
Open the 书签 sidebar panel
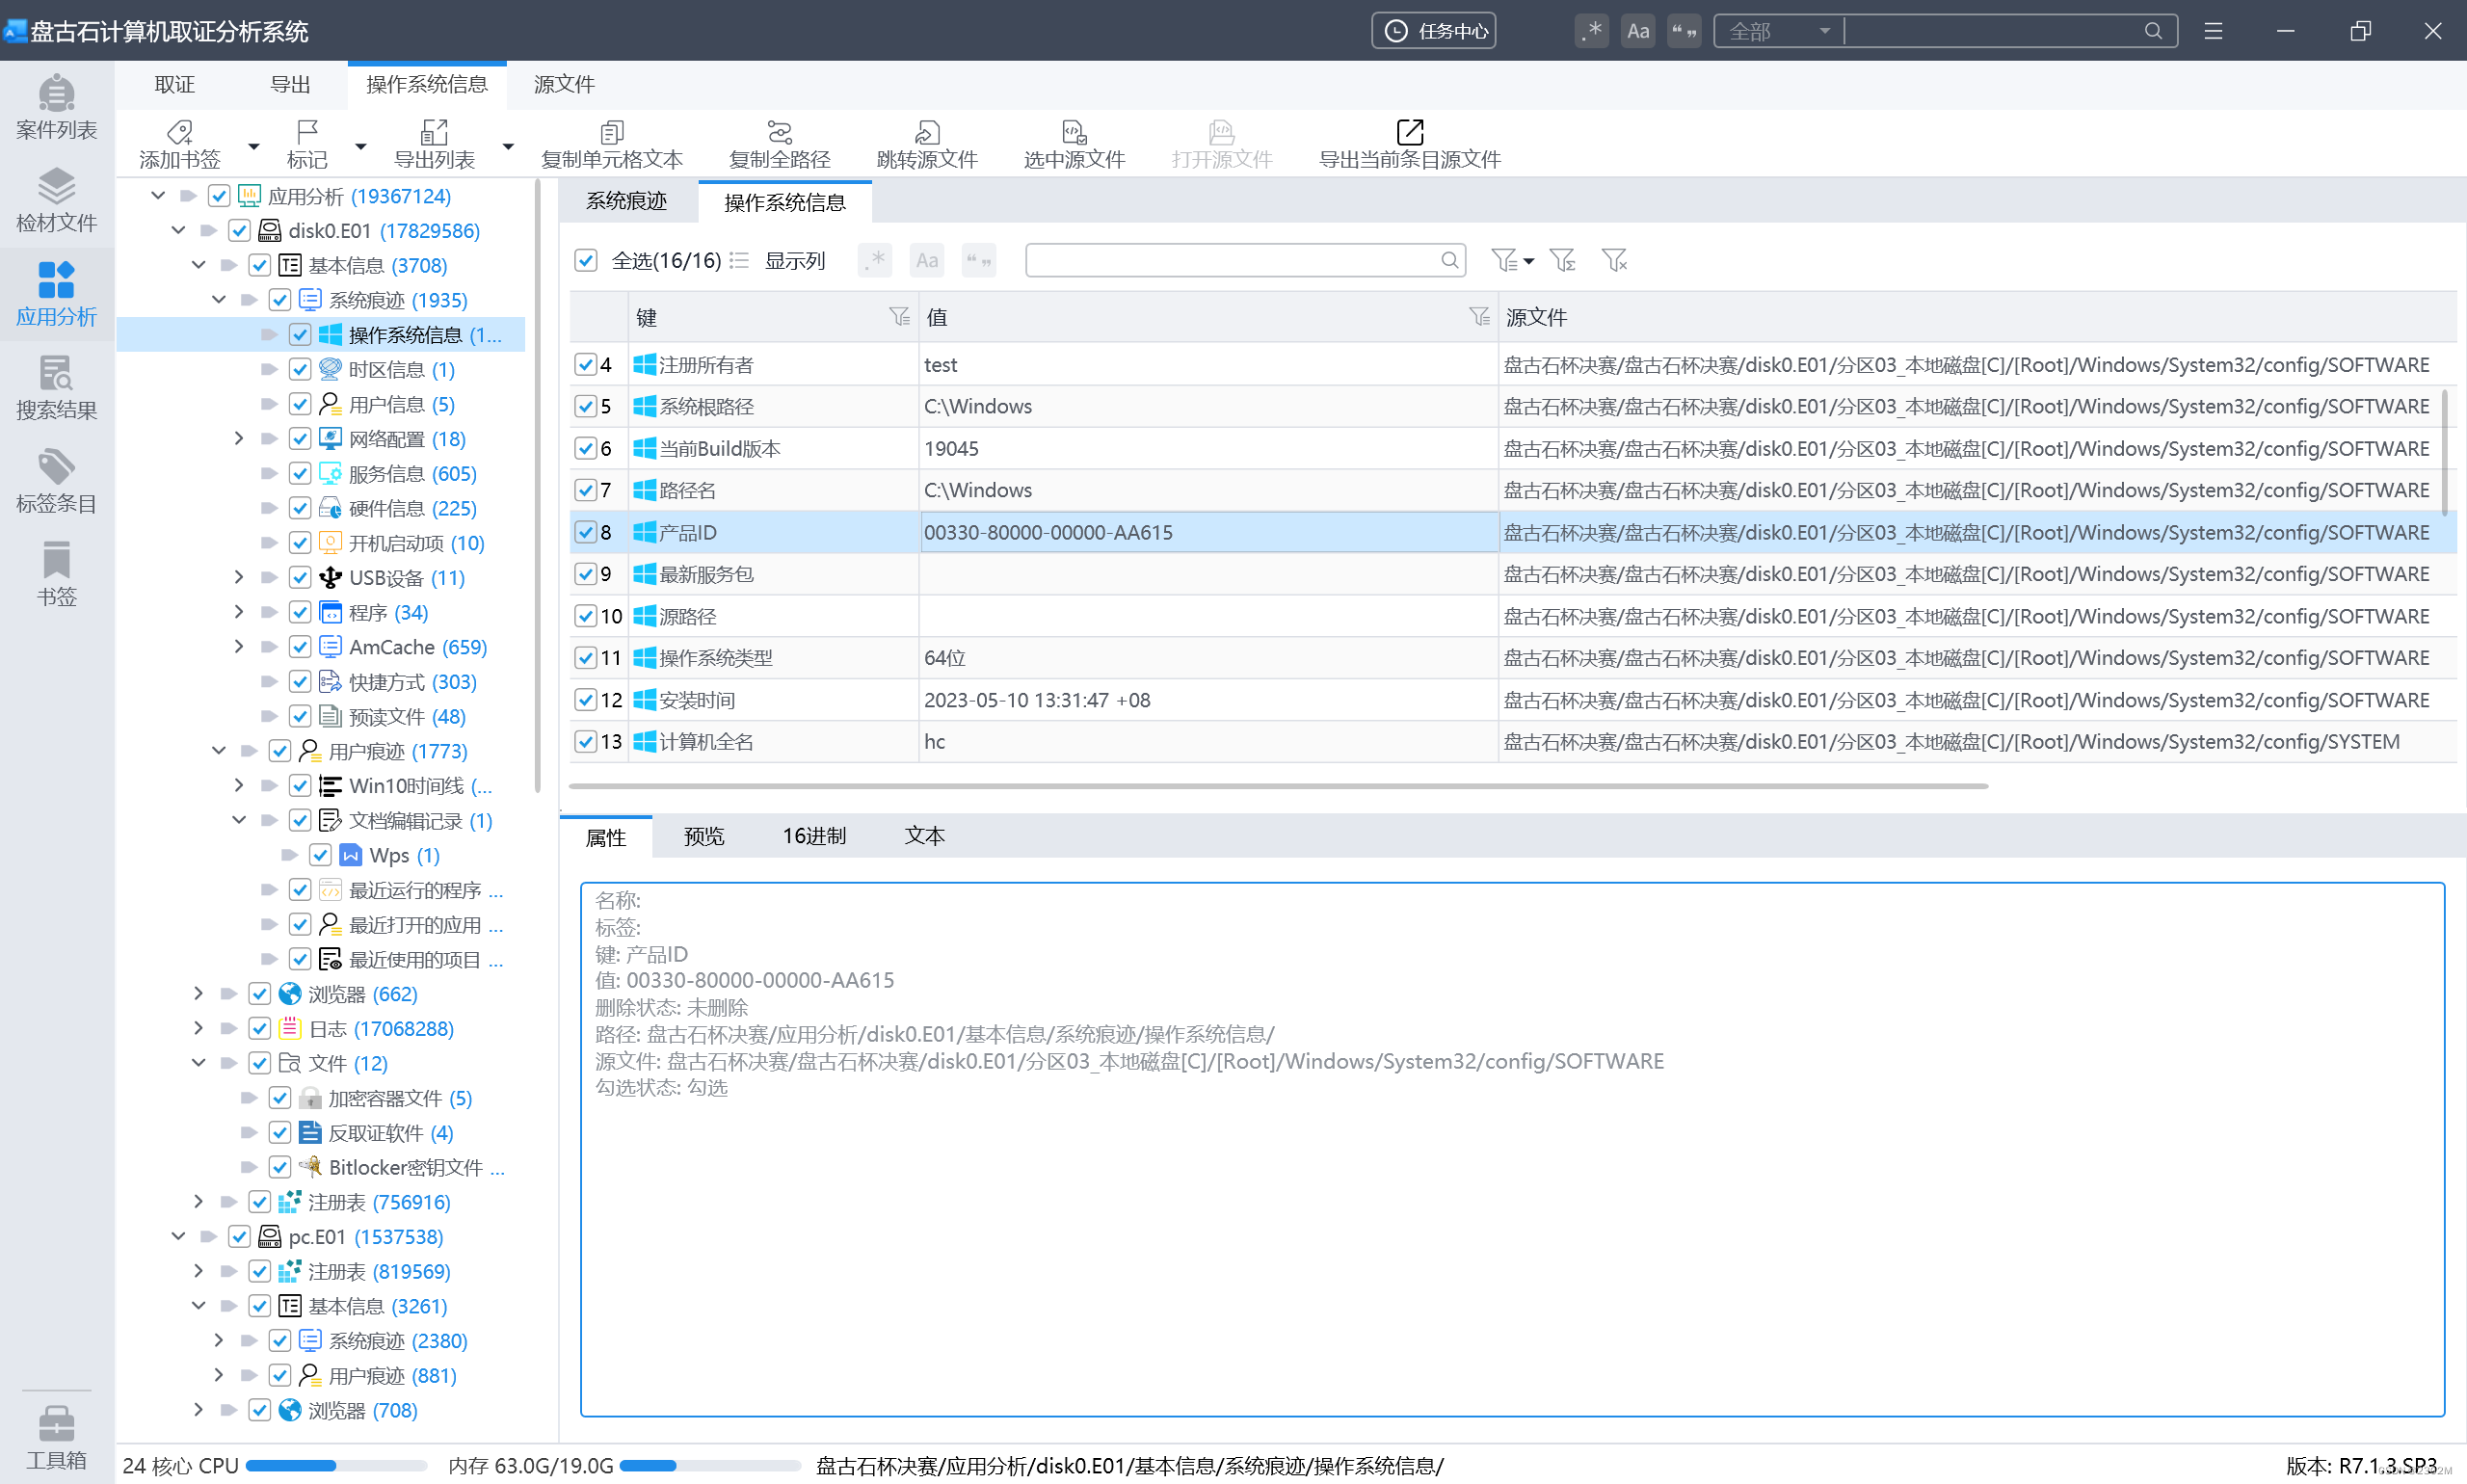tap(56, 574)
